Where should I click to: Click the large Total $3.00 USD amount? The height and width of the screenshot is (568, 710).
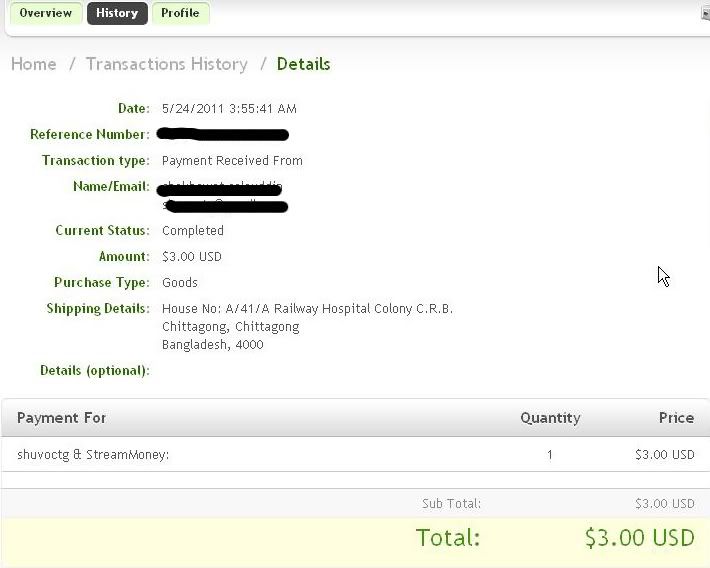pos(639,538)
